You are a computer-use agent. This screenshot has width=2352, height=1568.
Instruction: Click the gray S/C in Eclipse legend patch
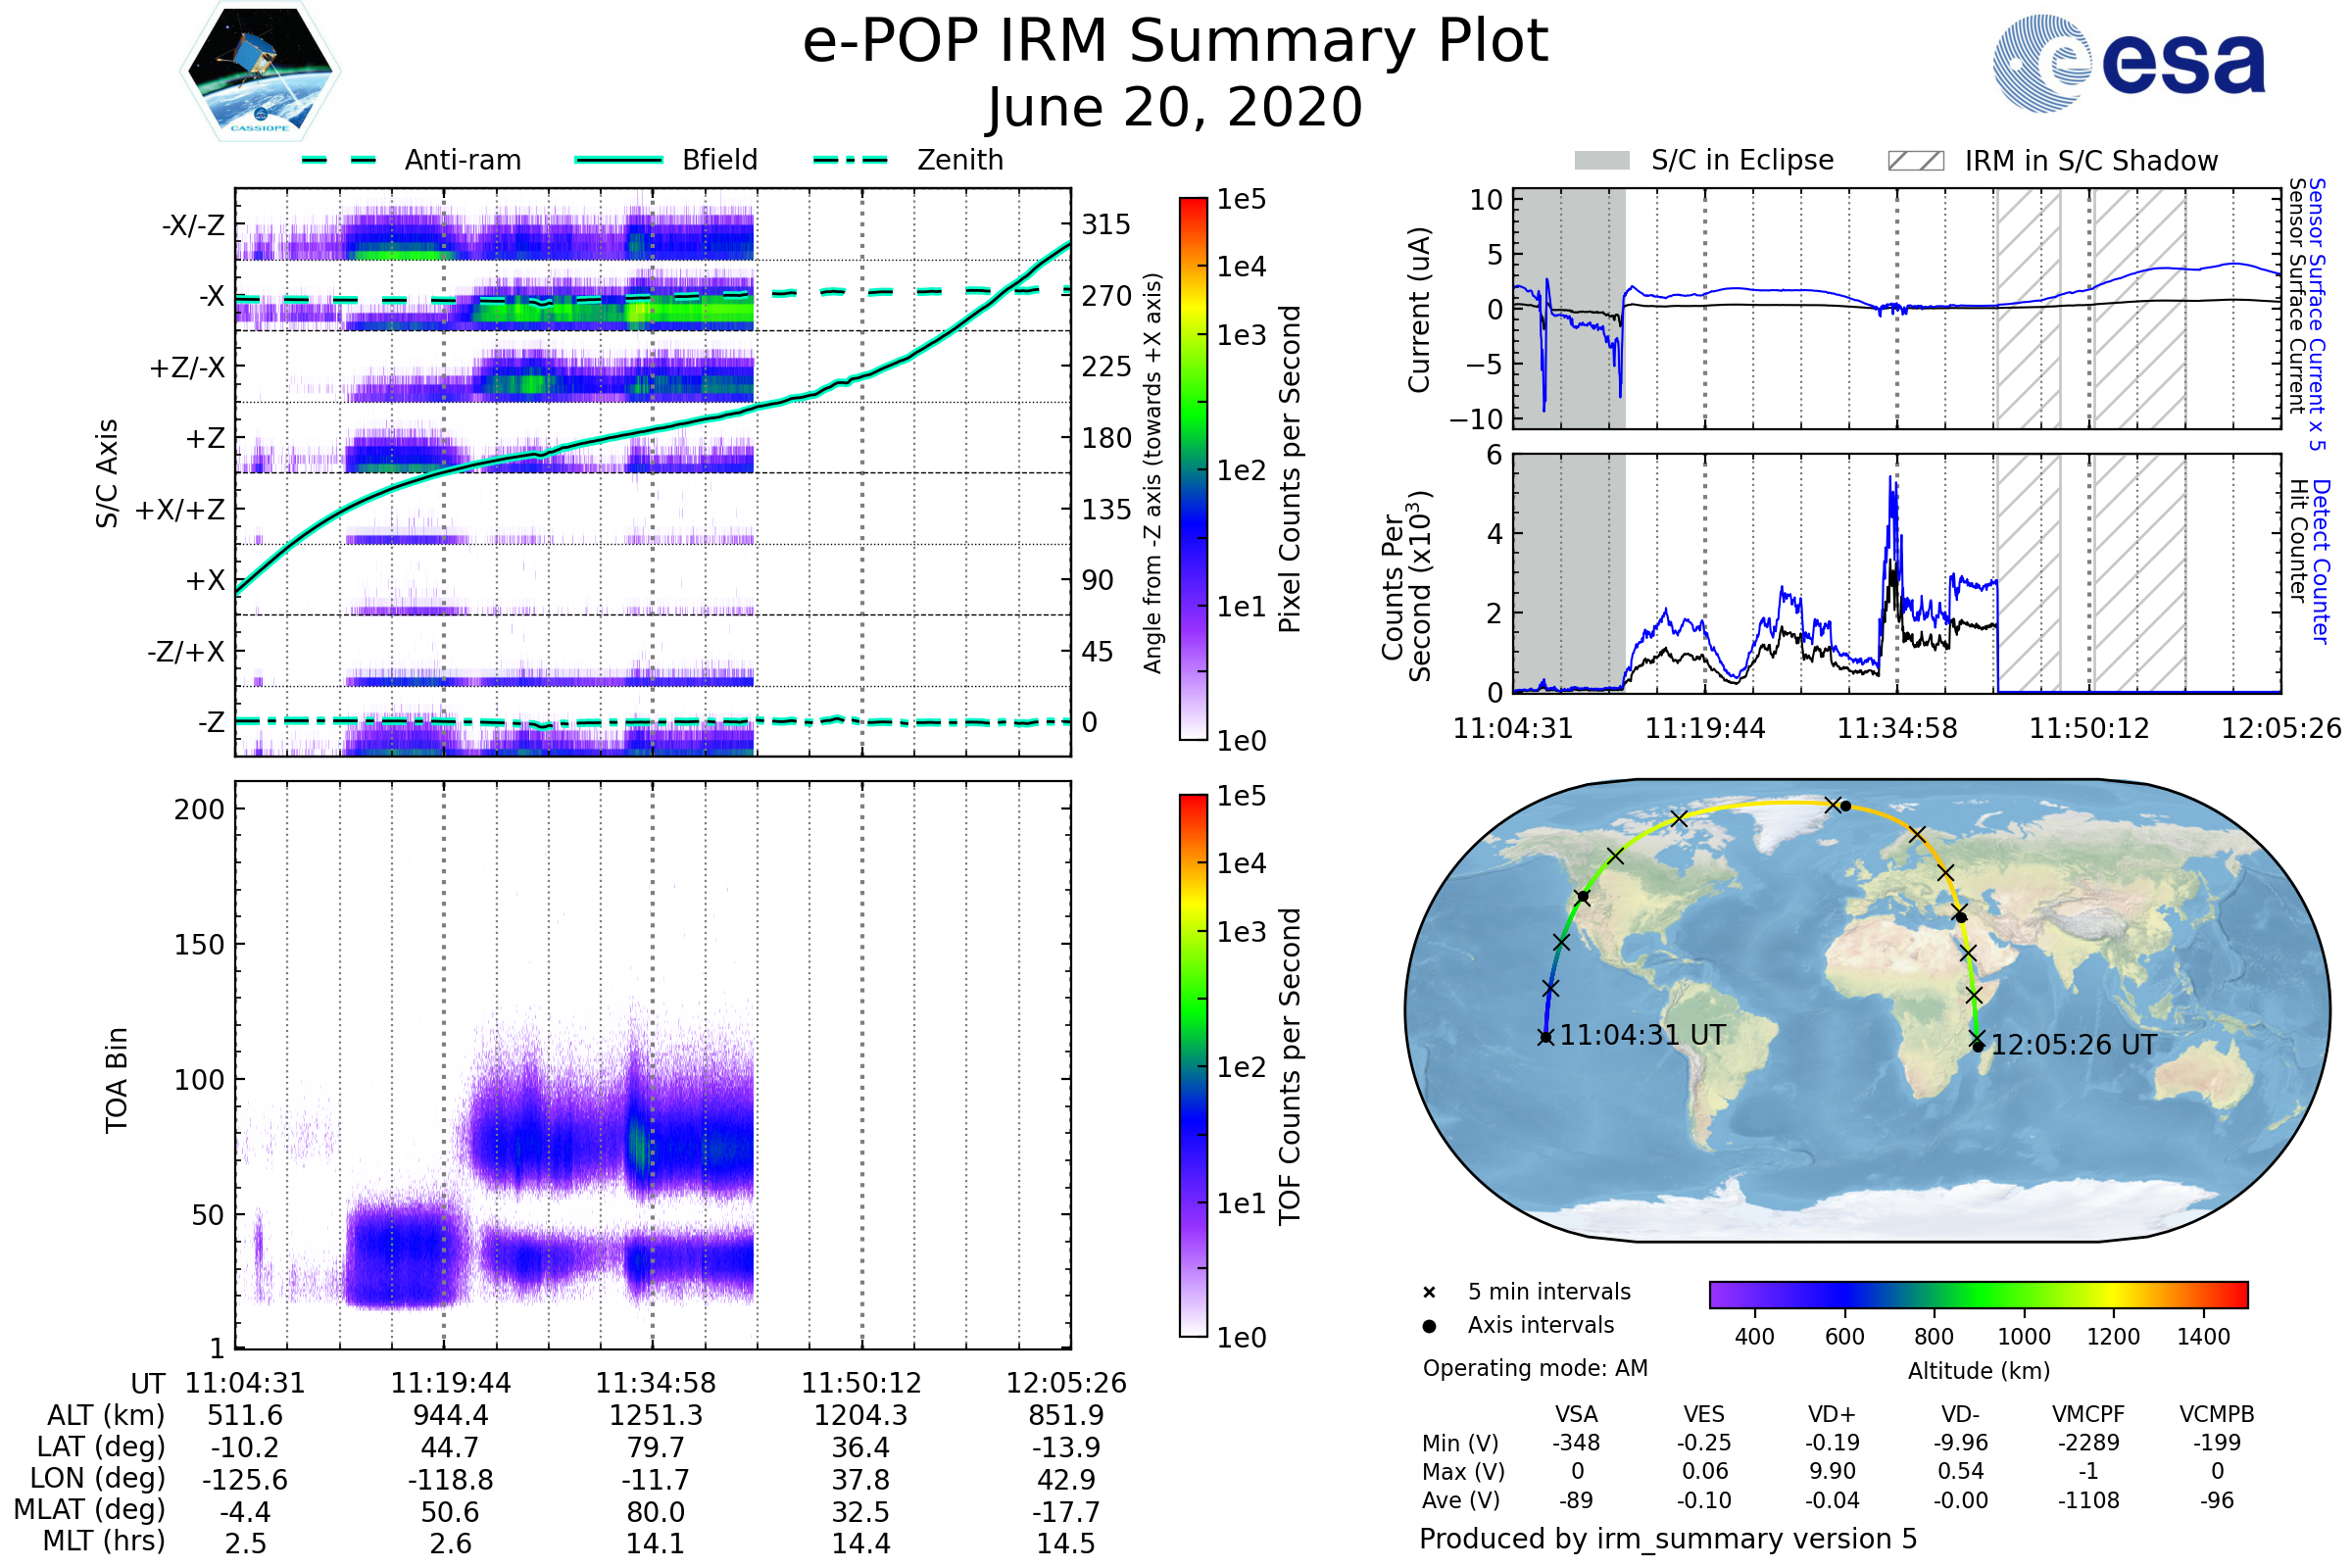click(1602, 161)
